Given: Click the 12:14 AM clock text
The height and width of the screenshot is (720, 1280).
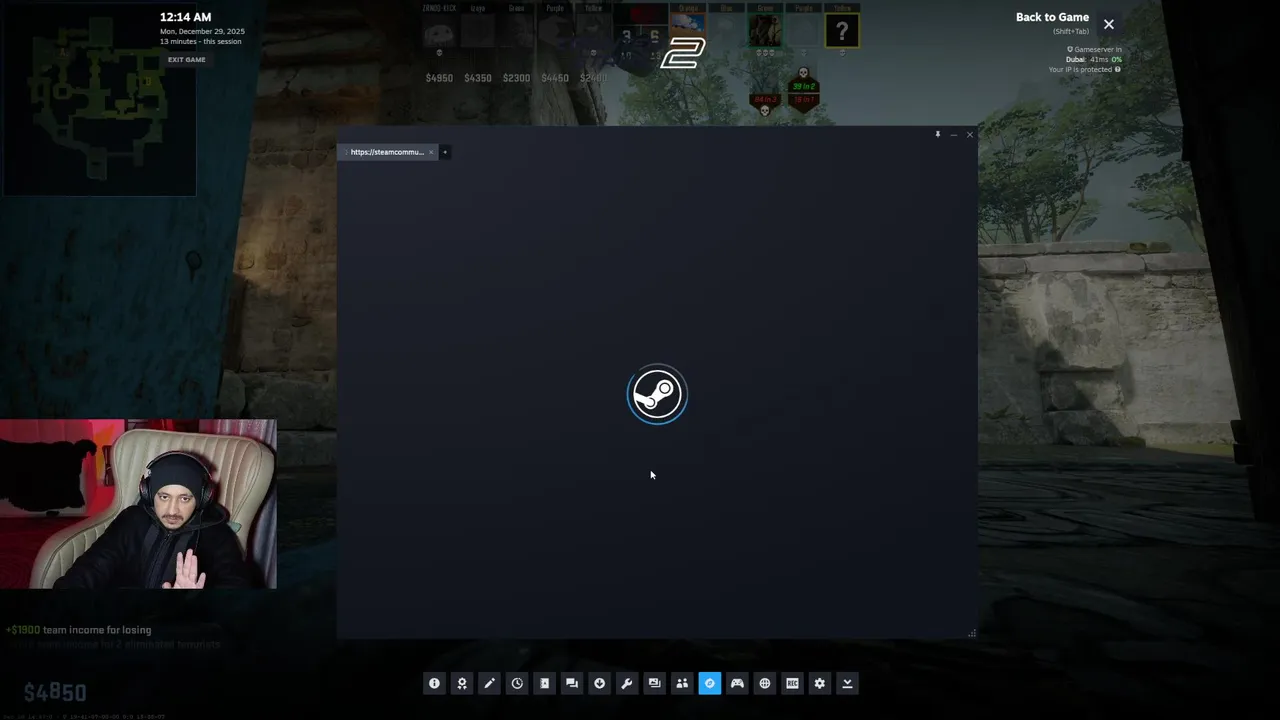Looking at the screenshot, I should pos(185,17).
